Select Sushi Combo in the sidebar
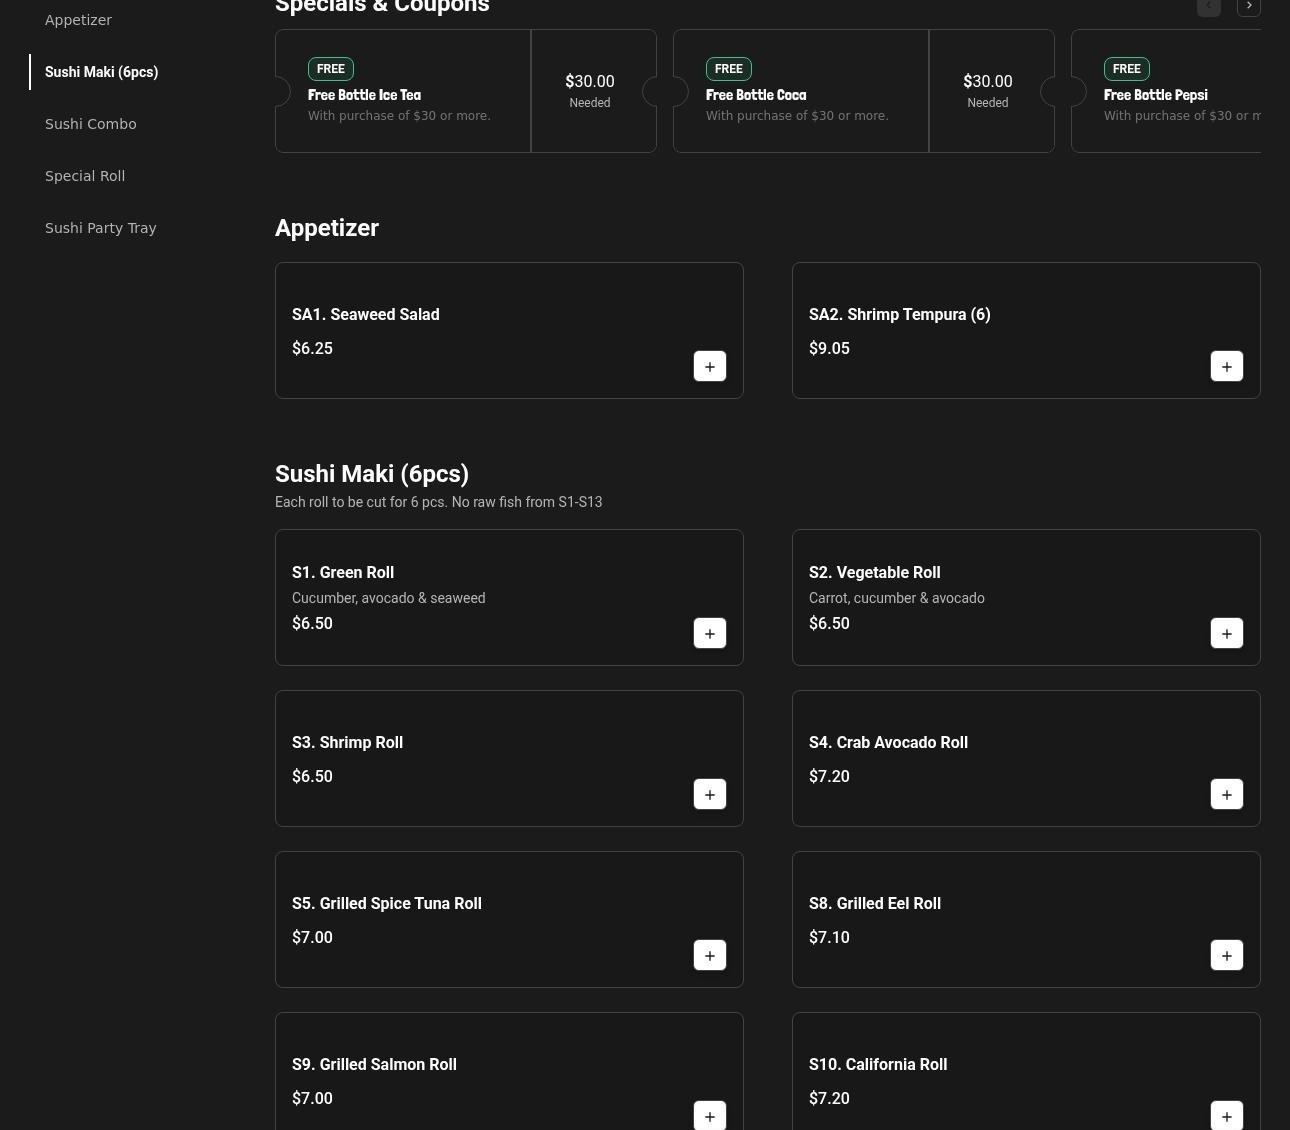This screenshot has width=1290, height=1130. pos(90,124)
